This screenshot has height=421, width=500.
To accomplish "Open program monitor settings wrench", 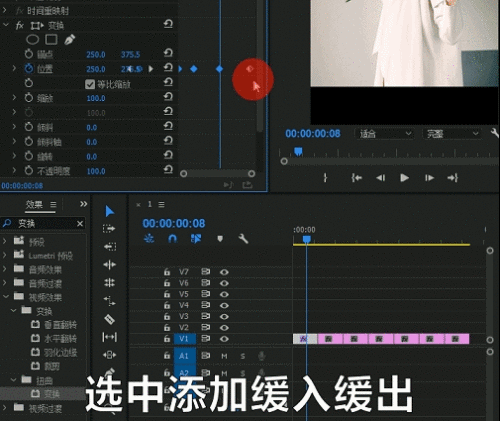I will [x=495, y=133].
